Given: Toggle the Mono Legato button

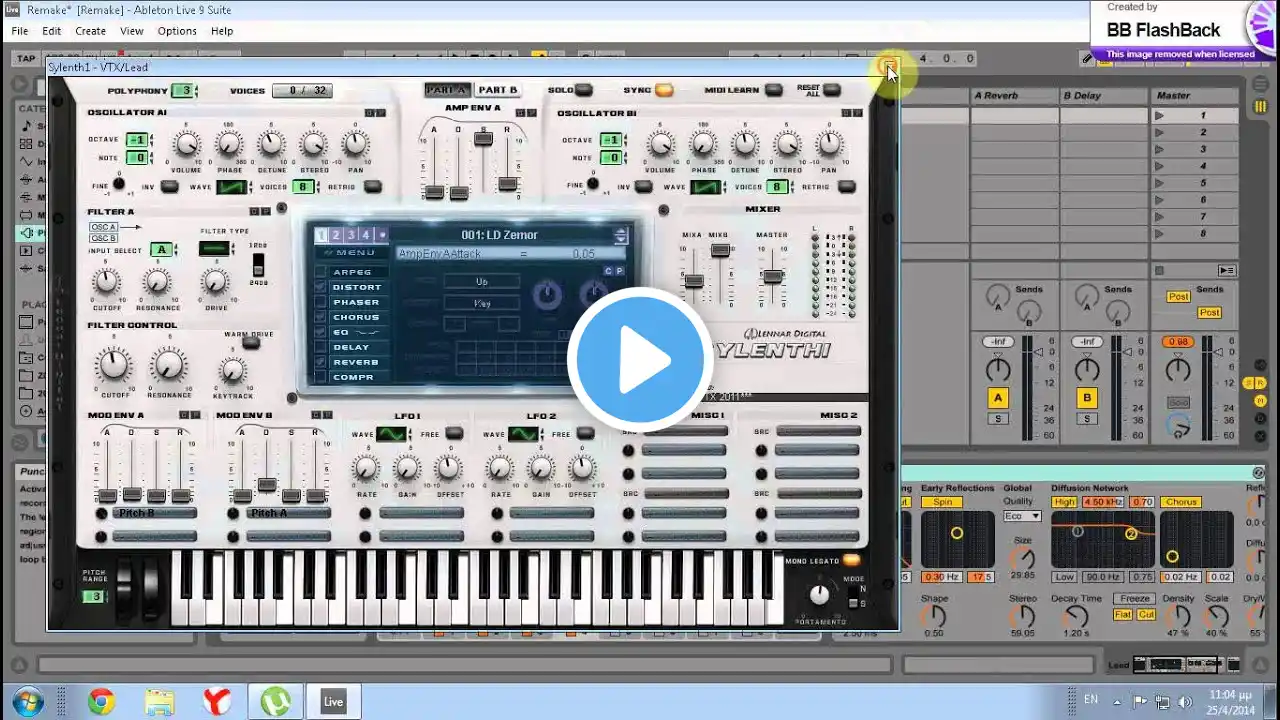Looking at the screenshot, I should pos(851,560).
